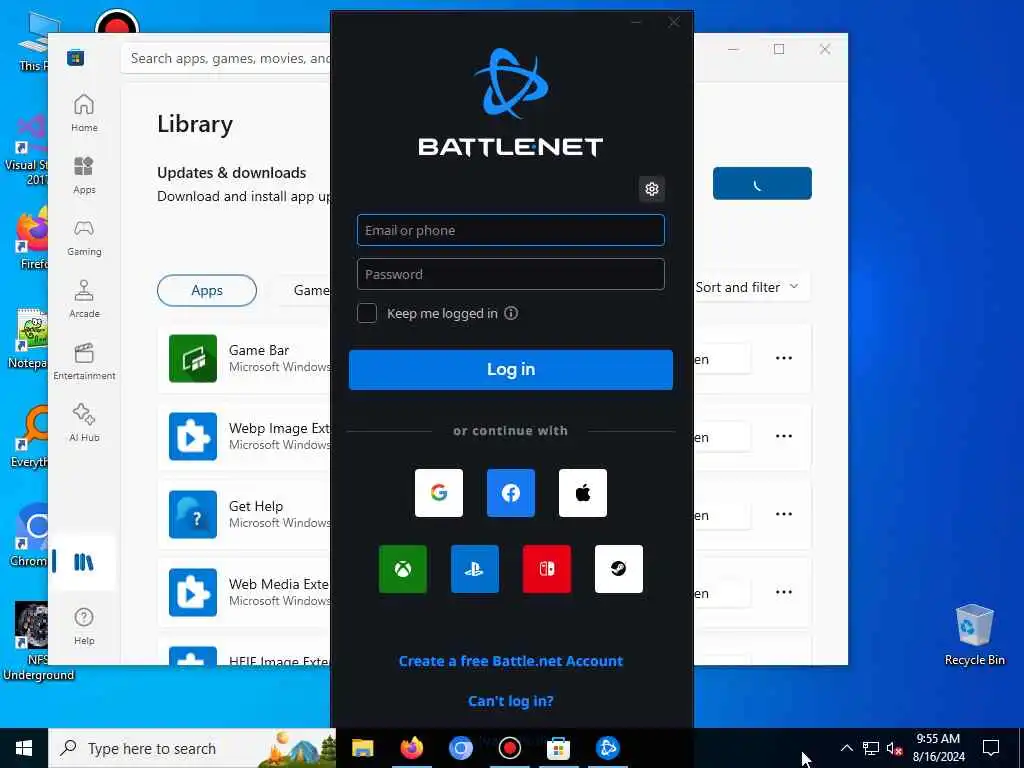Screen dimensions: 1024x768
Task: Open more options for Game Bar row
Action: click(x=784, y=359)
